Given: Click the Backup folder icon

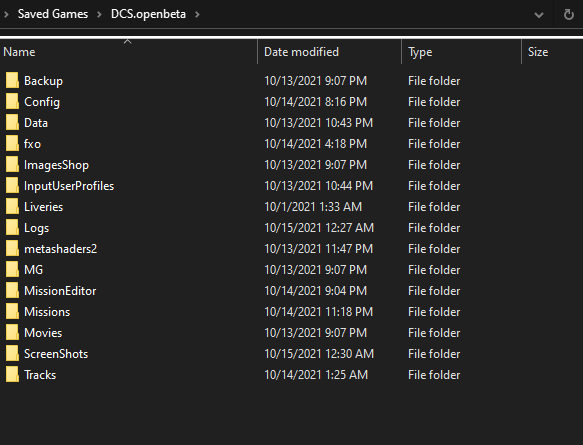Looking at the screenshot, I should click(x=12, y=80).
